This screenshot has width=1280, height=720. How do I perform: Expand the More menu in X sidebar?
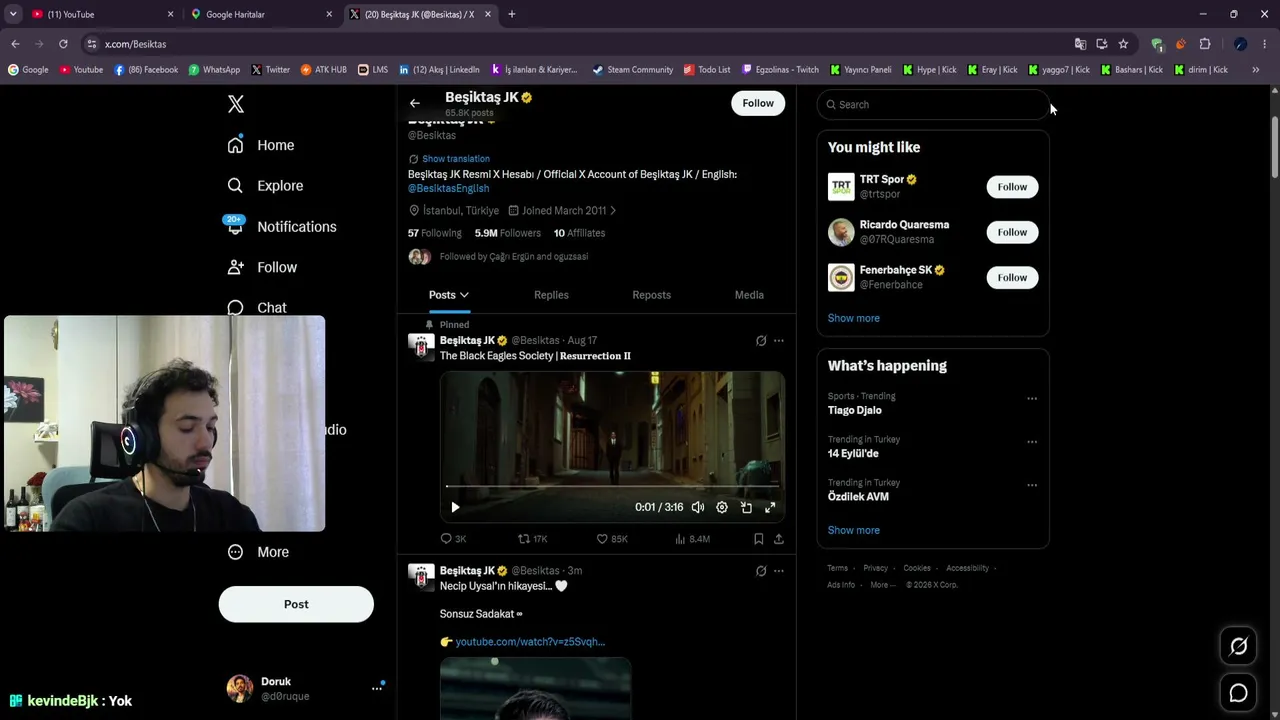tap(258, 552)
